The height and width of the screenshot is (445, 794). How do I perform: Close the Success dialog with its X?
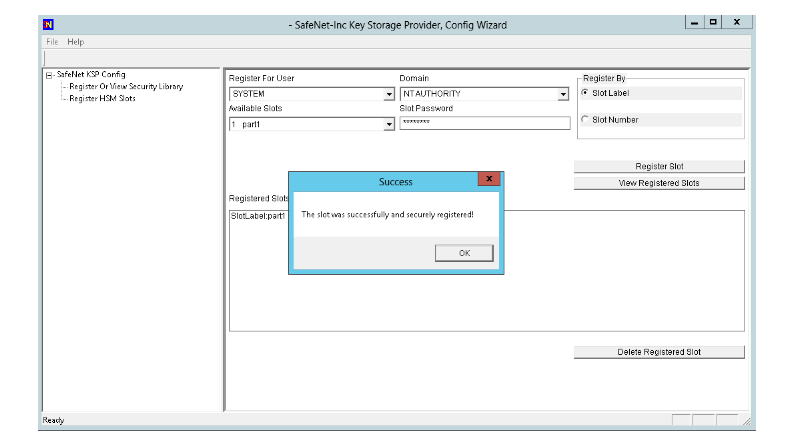pyautogui.click(x=489, y=179)
